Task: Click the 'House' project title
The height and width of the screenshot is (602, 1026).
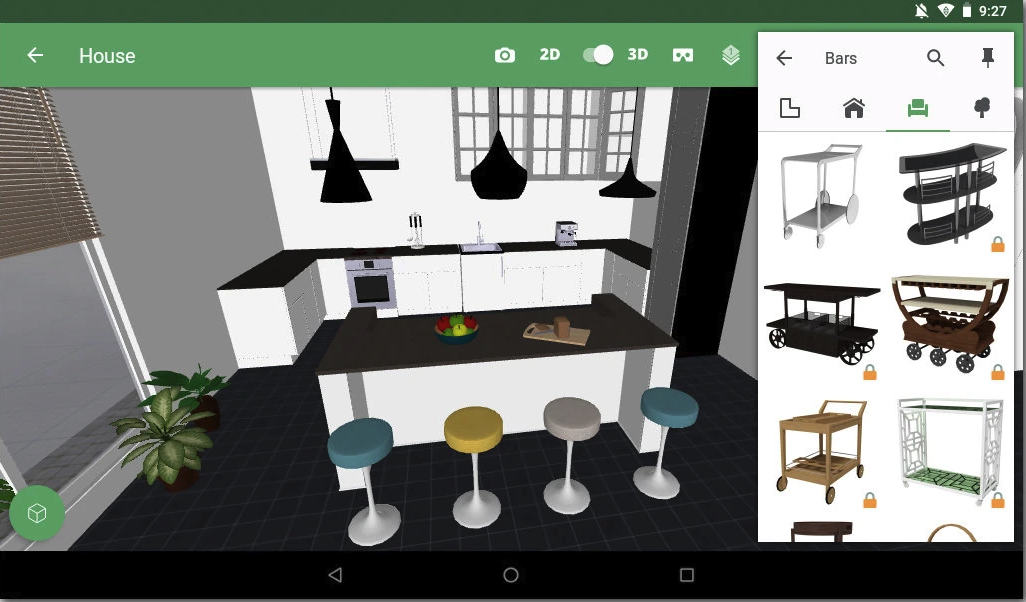Action: pos(107,56)
